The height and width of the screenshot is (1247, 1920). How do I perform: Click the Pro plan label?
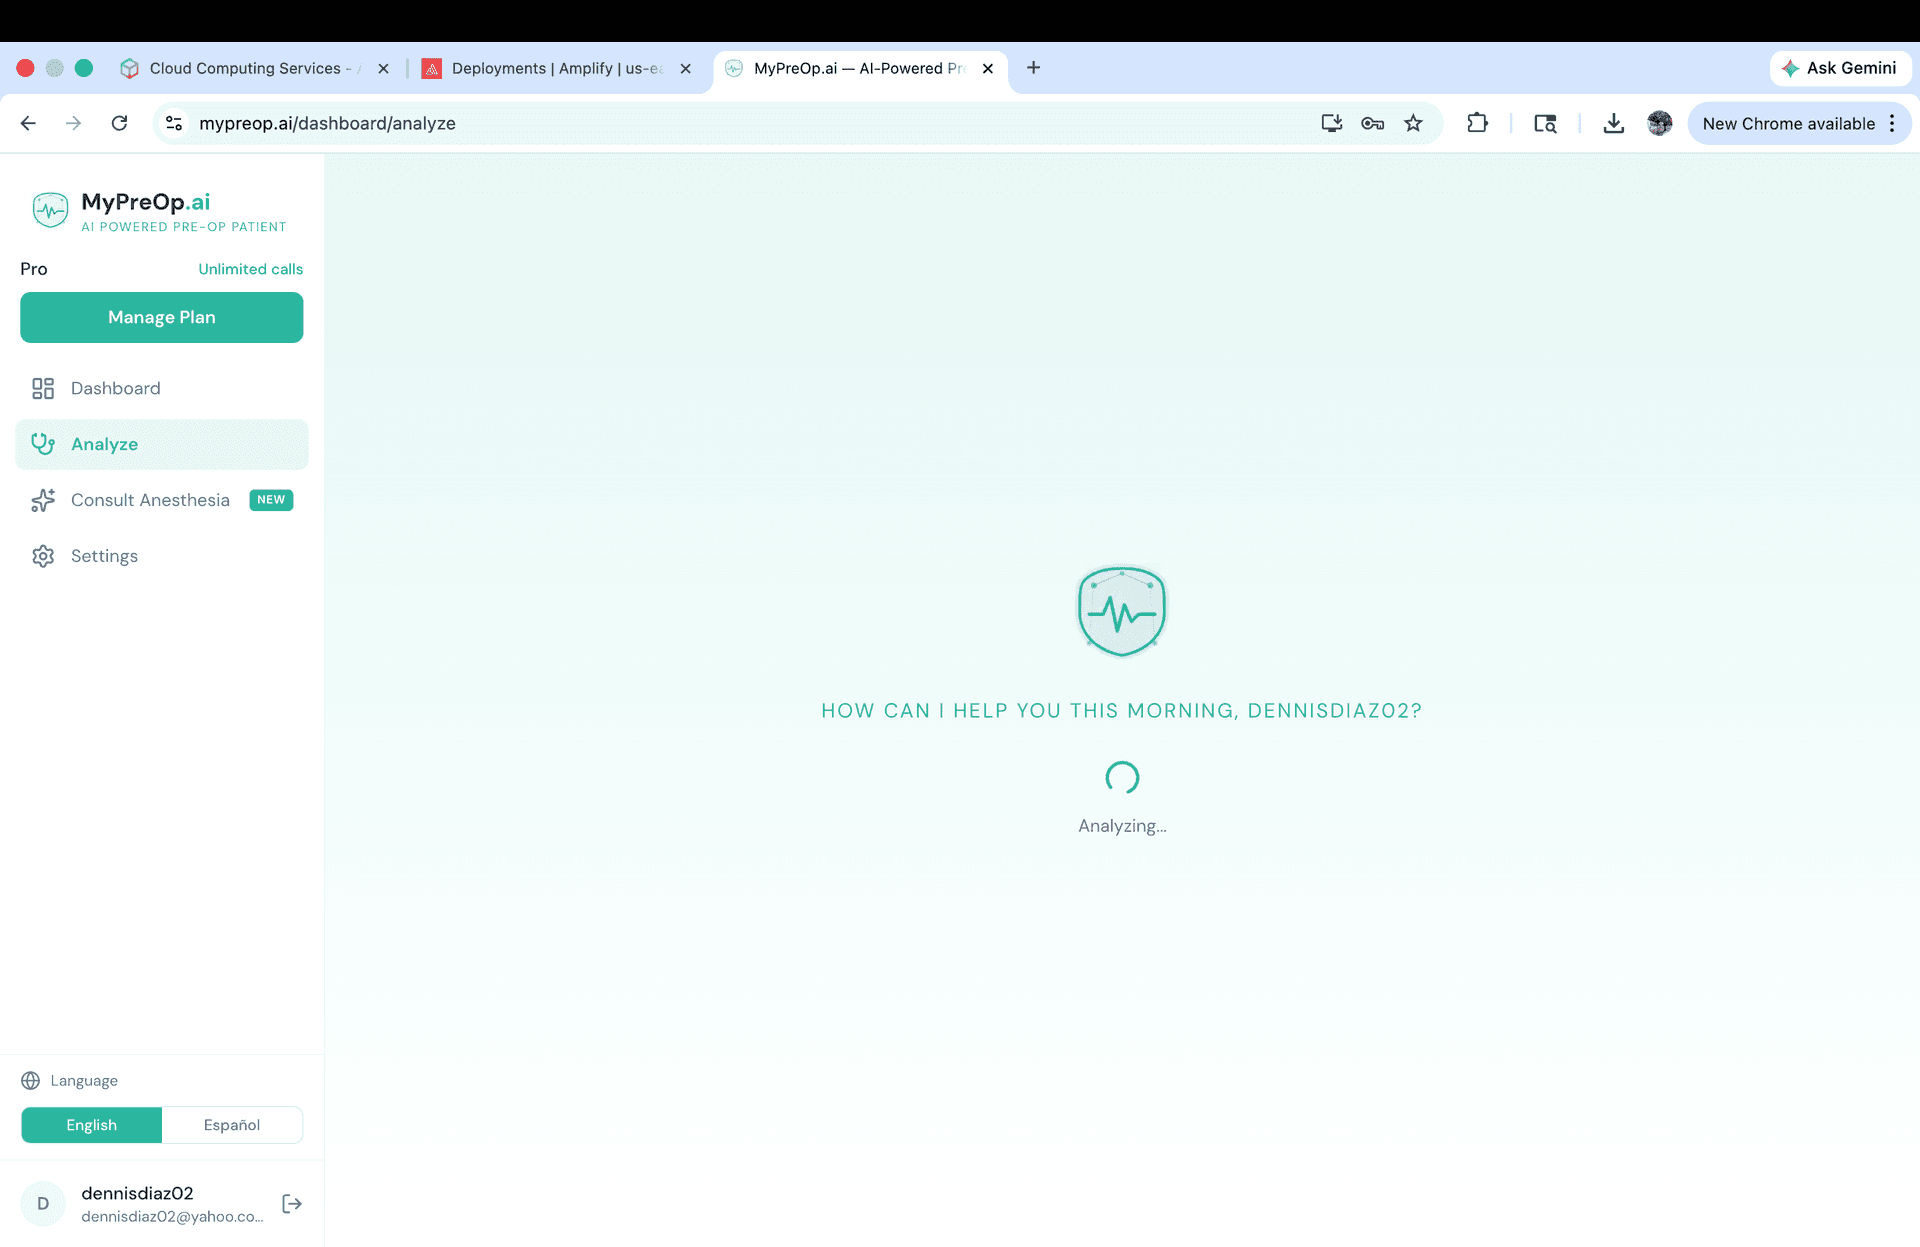coord(34,269)
